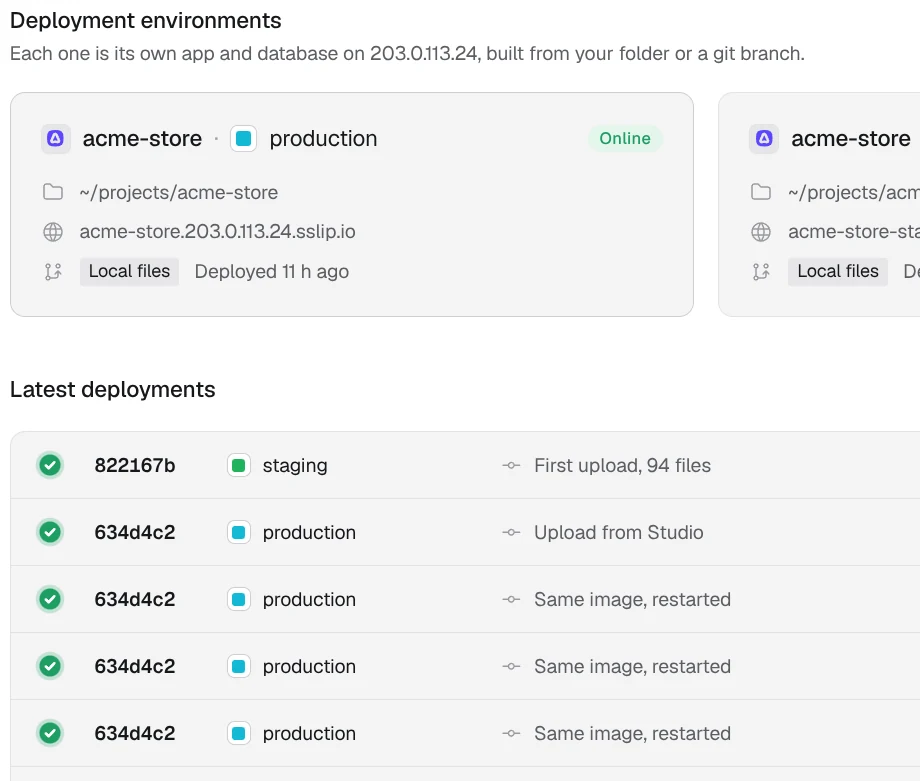Open deployment hash 822167b
Image resolution: width=920 pixels, height=781 pixels.
pyautogui.click(x=135, y=466)
